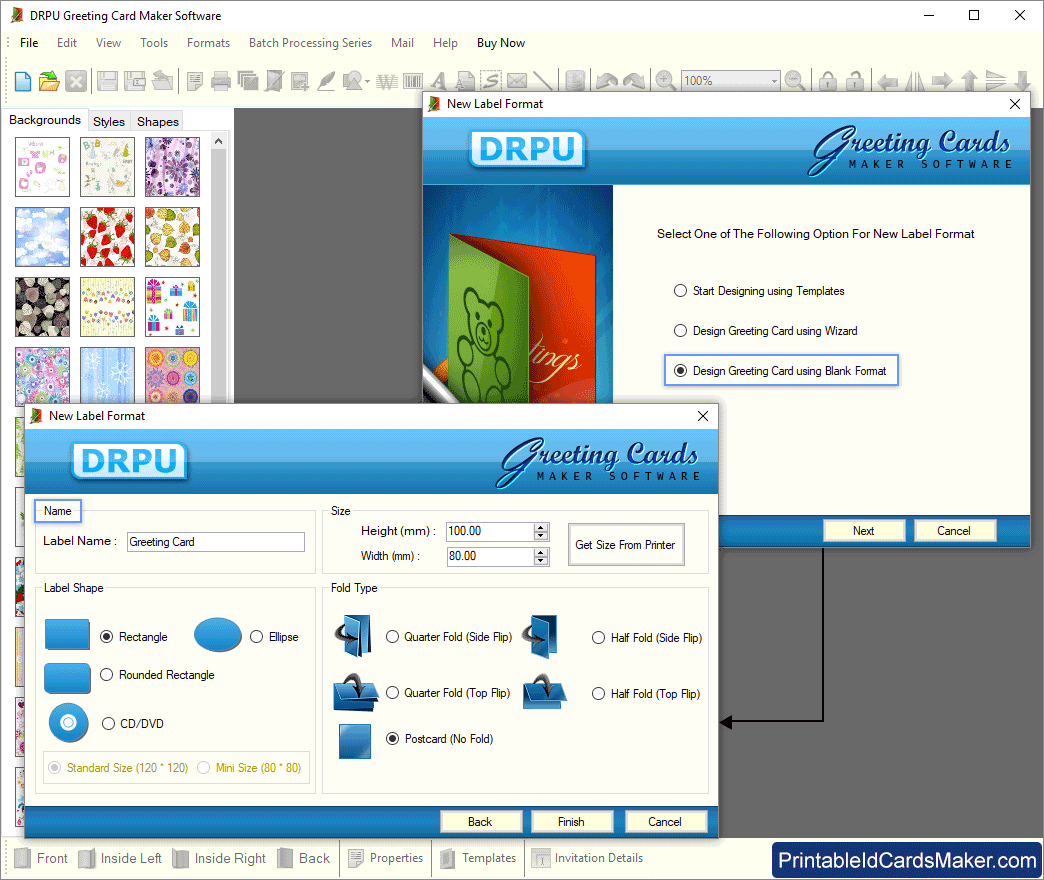Increase Width value with up stepper
The image size is (1044, 880).
541,552
